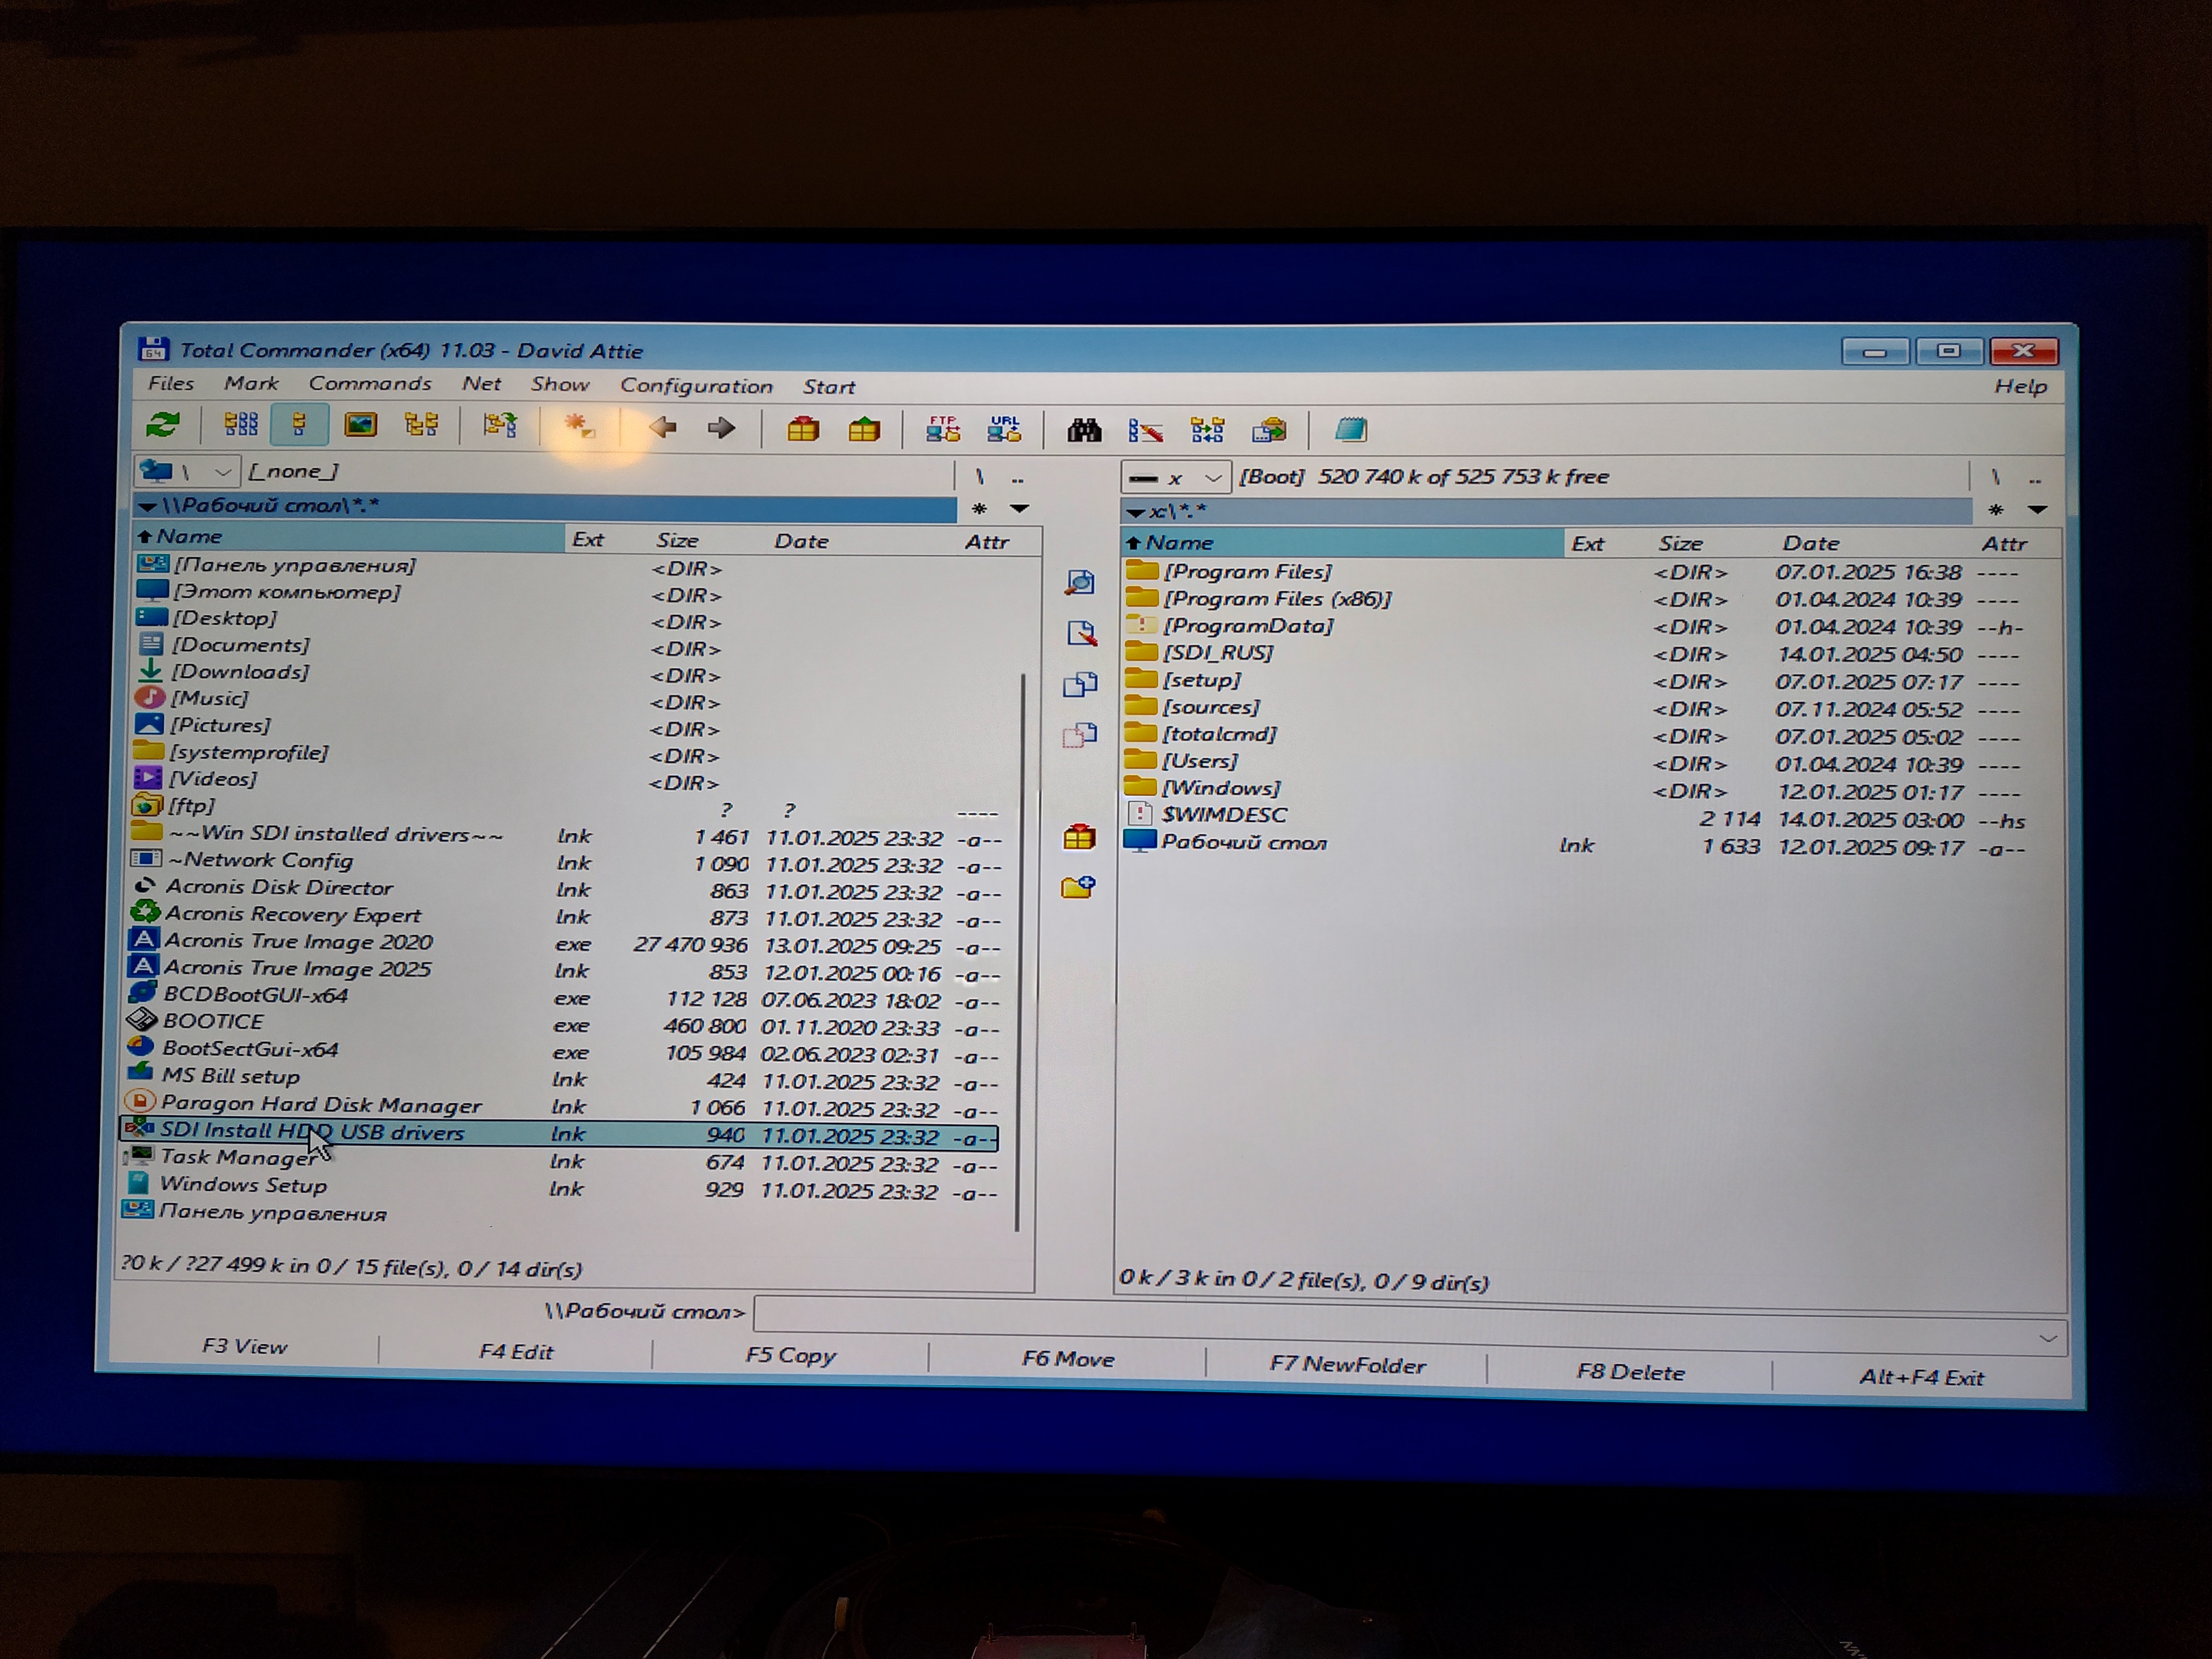Open the right panel directory hotlist asterisk
2212x1659 pixels.
[x=1996, y=510]
